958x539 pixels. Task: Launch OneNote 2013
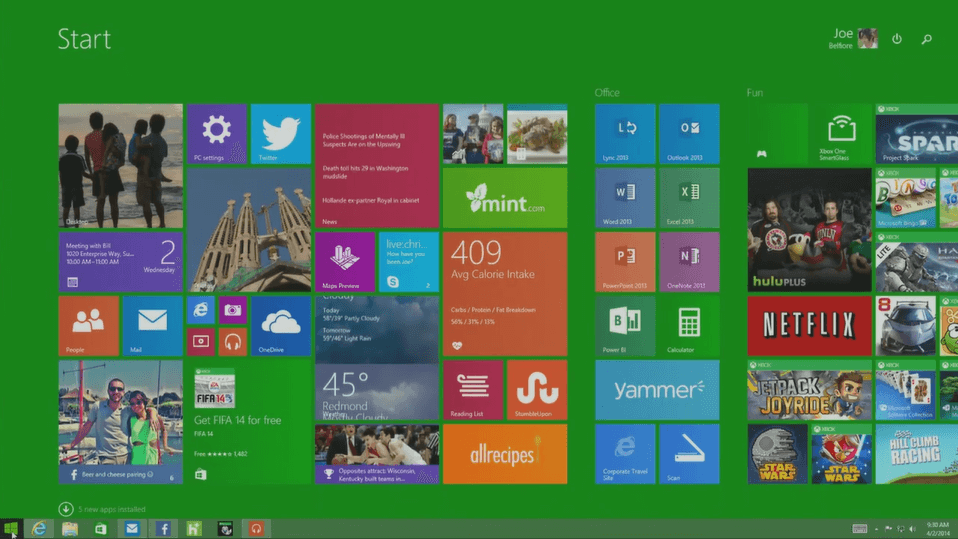(x=689, y=262)
